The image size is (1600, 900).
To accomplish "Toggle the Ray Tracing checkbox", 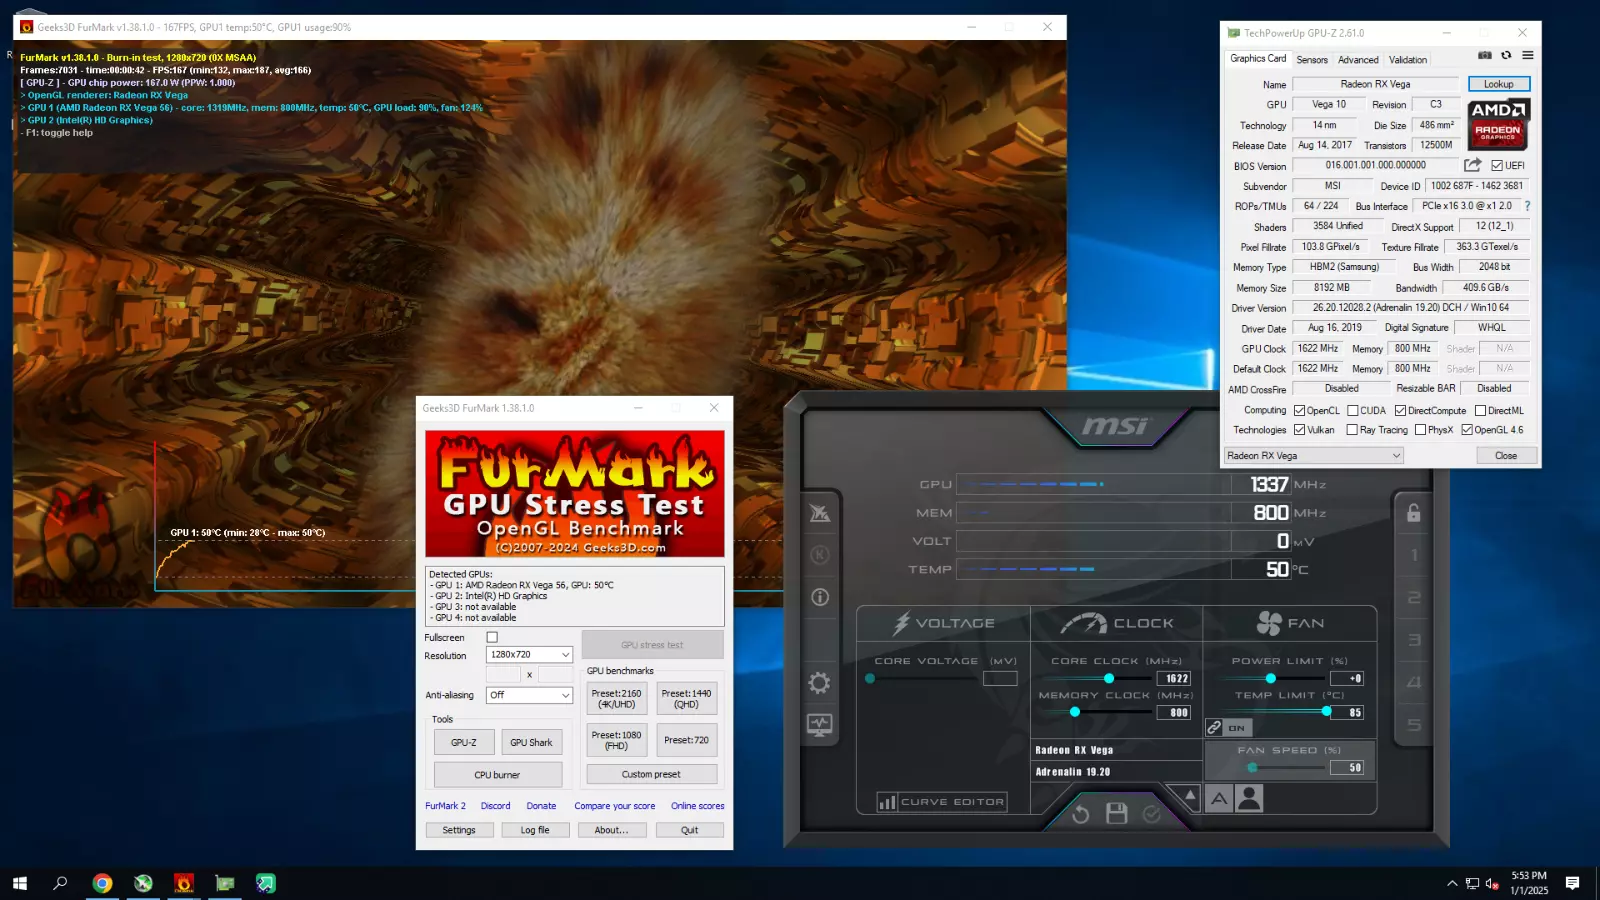I will tap(1352, 430).
